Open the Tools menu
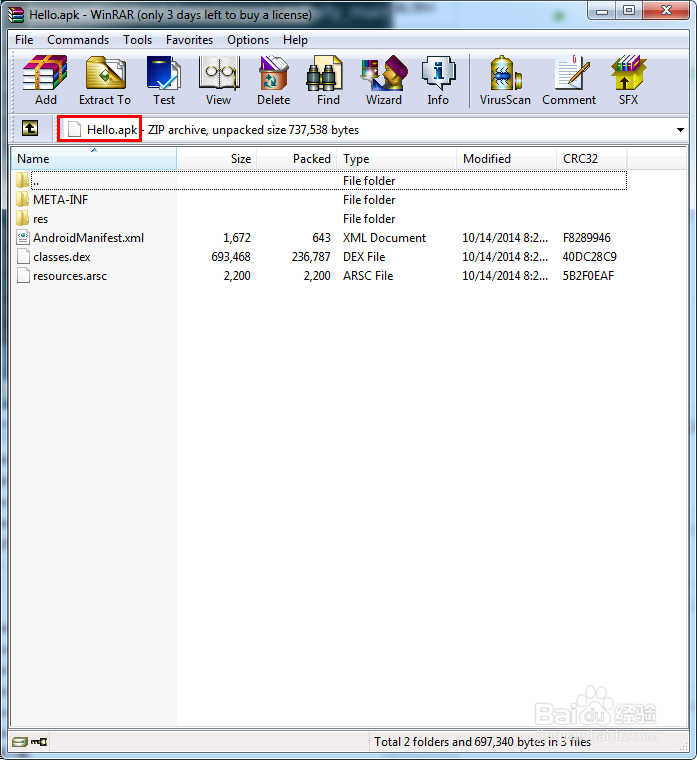697x760 pixels. pyautogui.click(x=137, y=40)
